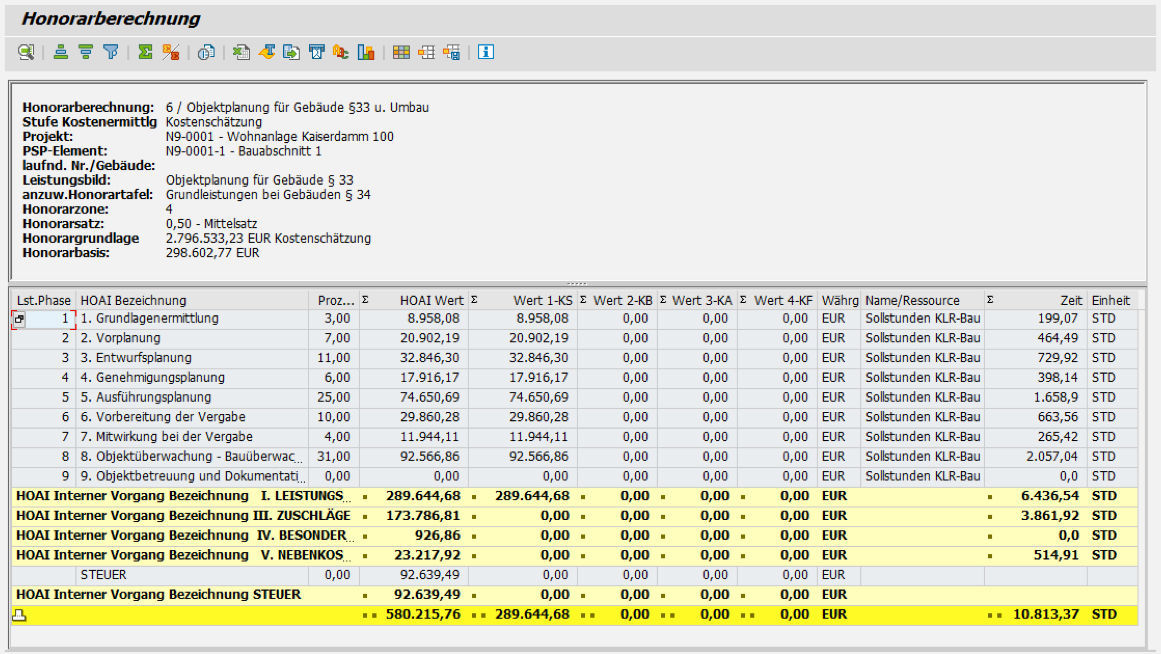Click the Details magnifier icon in toolbar
This screenshot has width=1161, height=654.
(25, 52)
